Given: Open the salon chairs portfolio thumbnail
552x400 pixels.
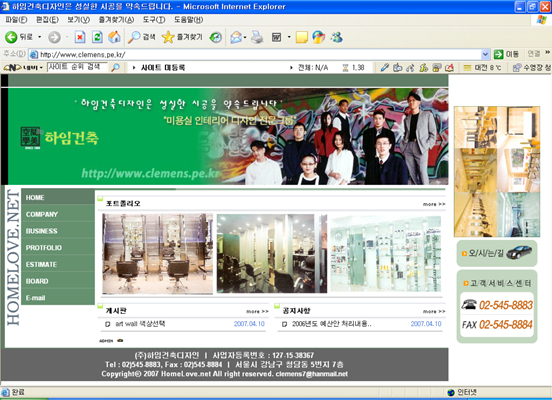Looking at the screenshot, I should point(157,254).
